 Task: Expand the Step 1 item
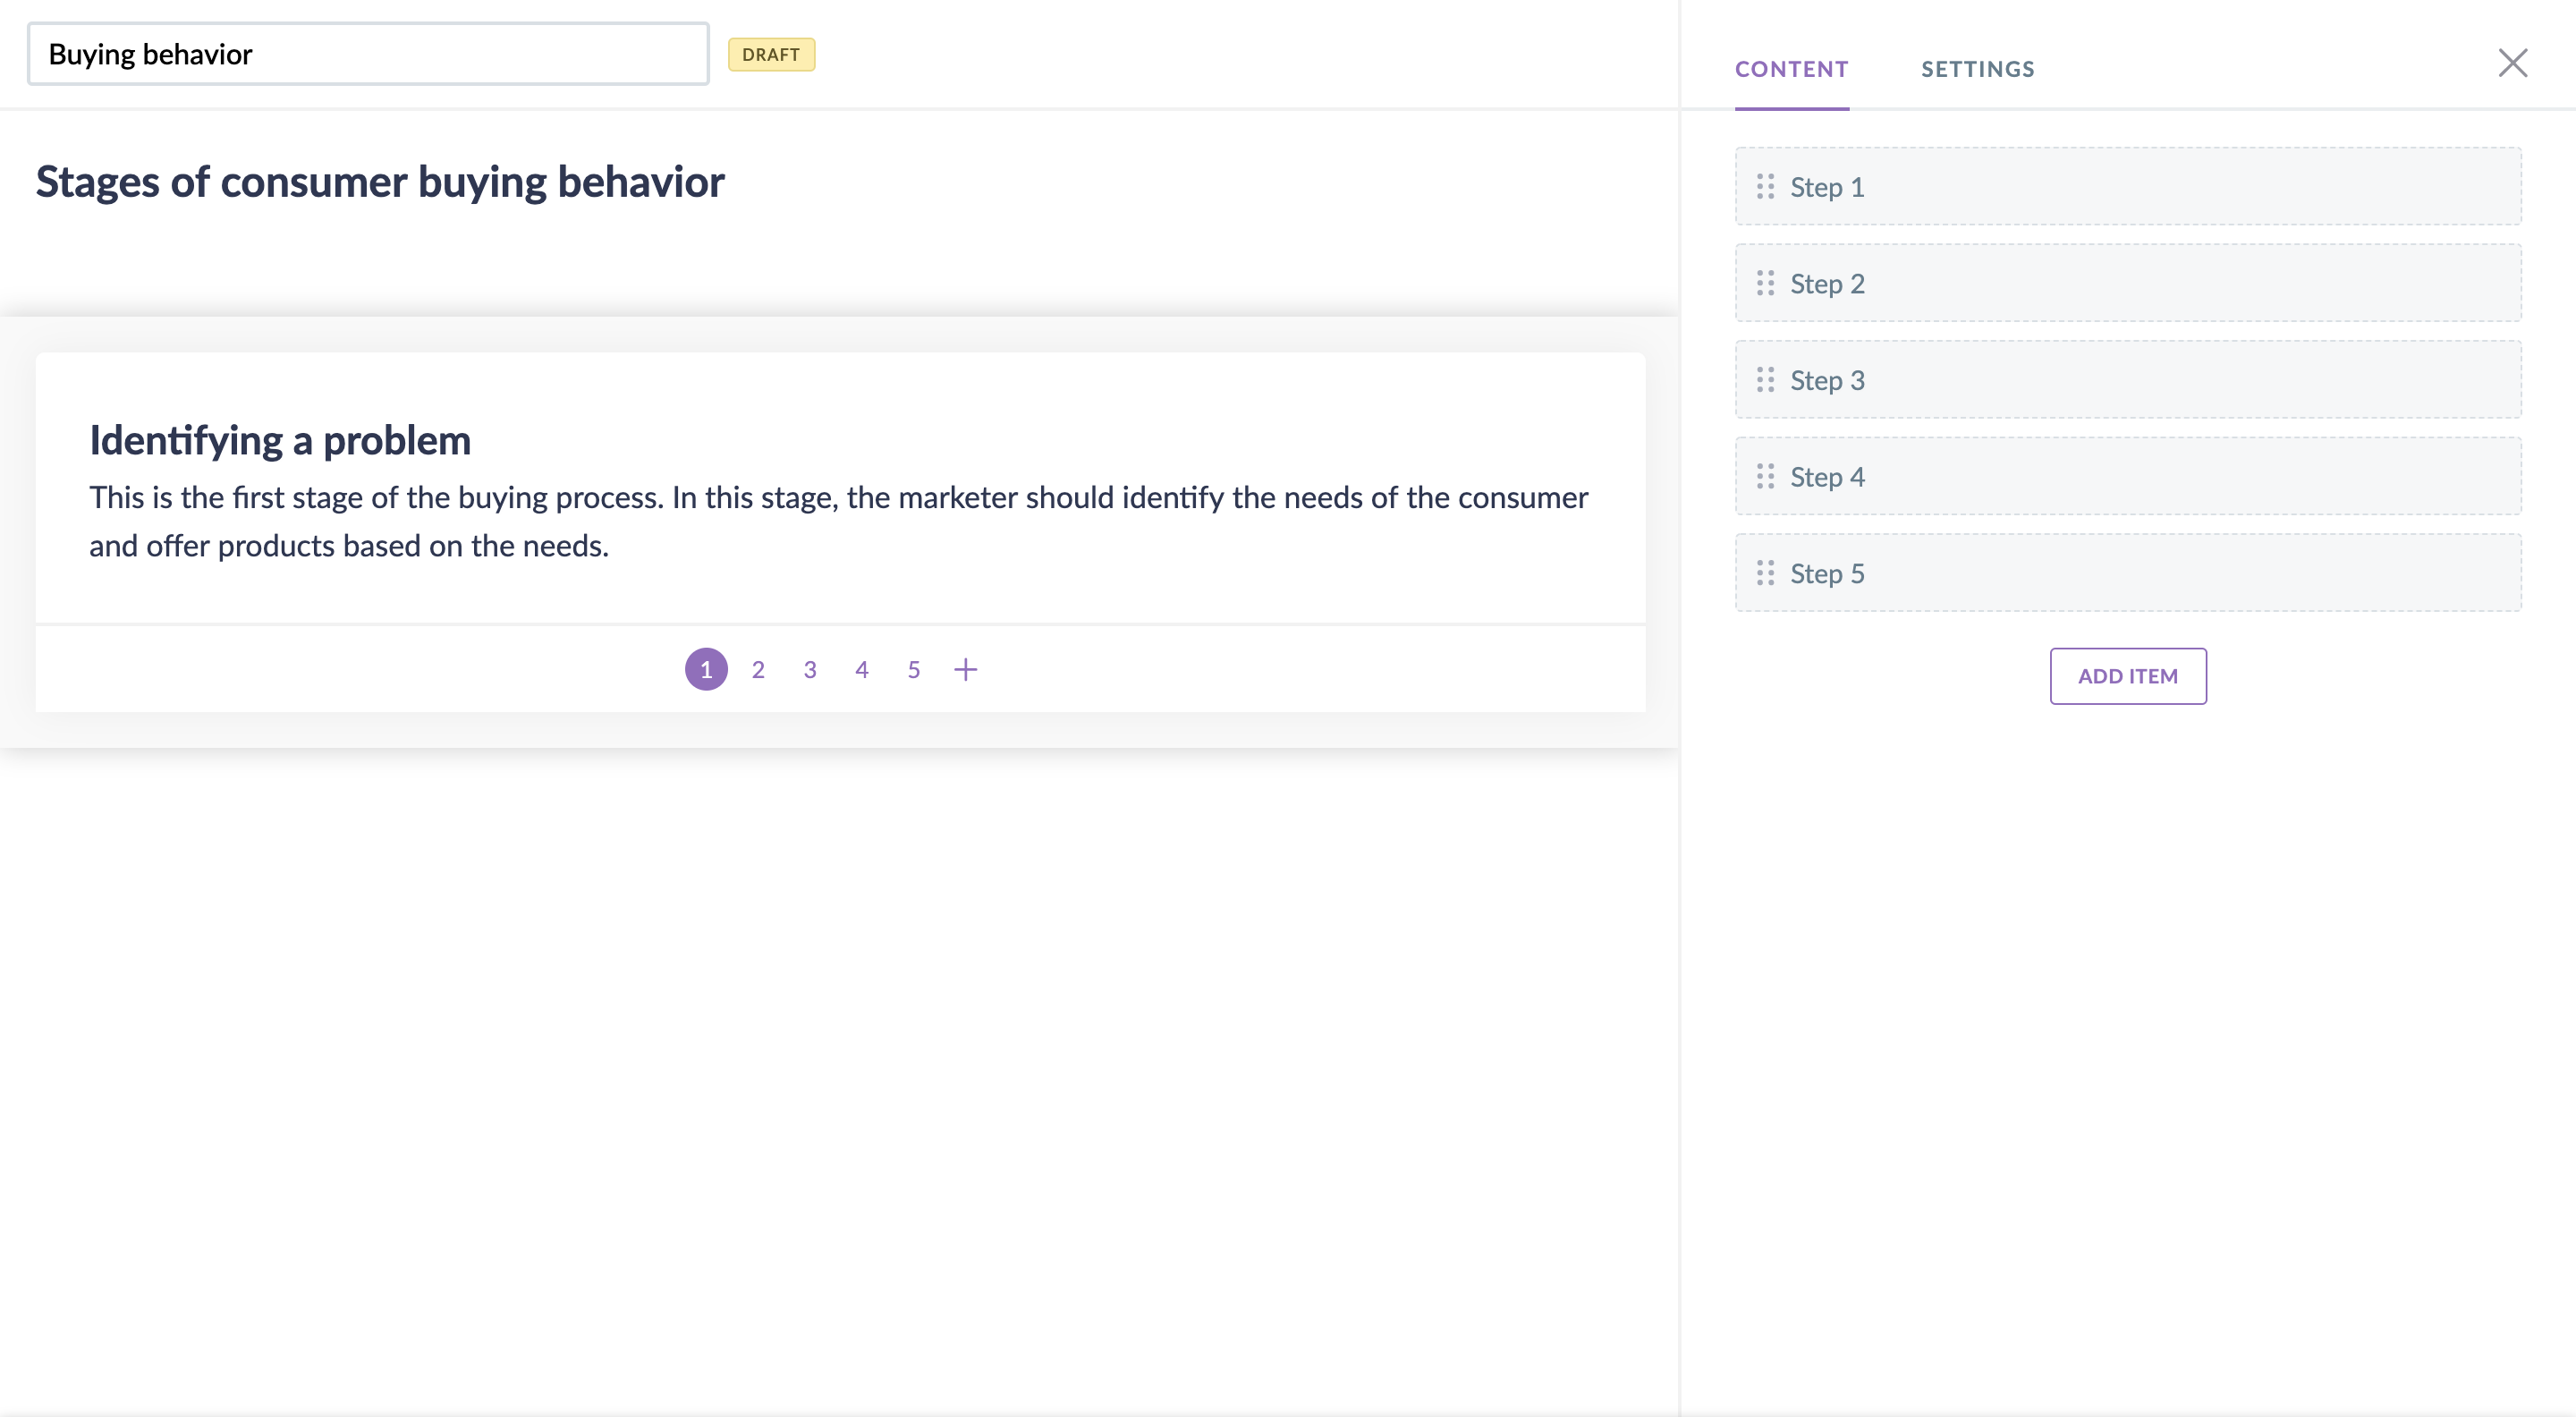point(2128,187)
